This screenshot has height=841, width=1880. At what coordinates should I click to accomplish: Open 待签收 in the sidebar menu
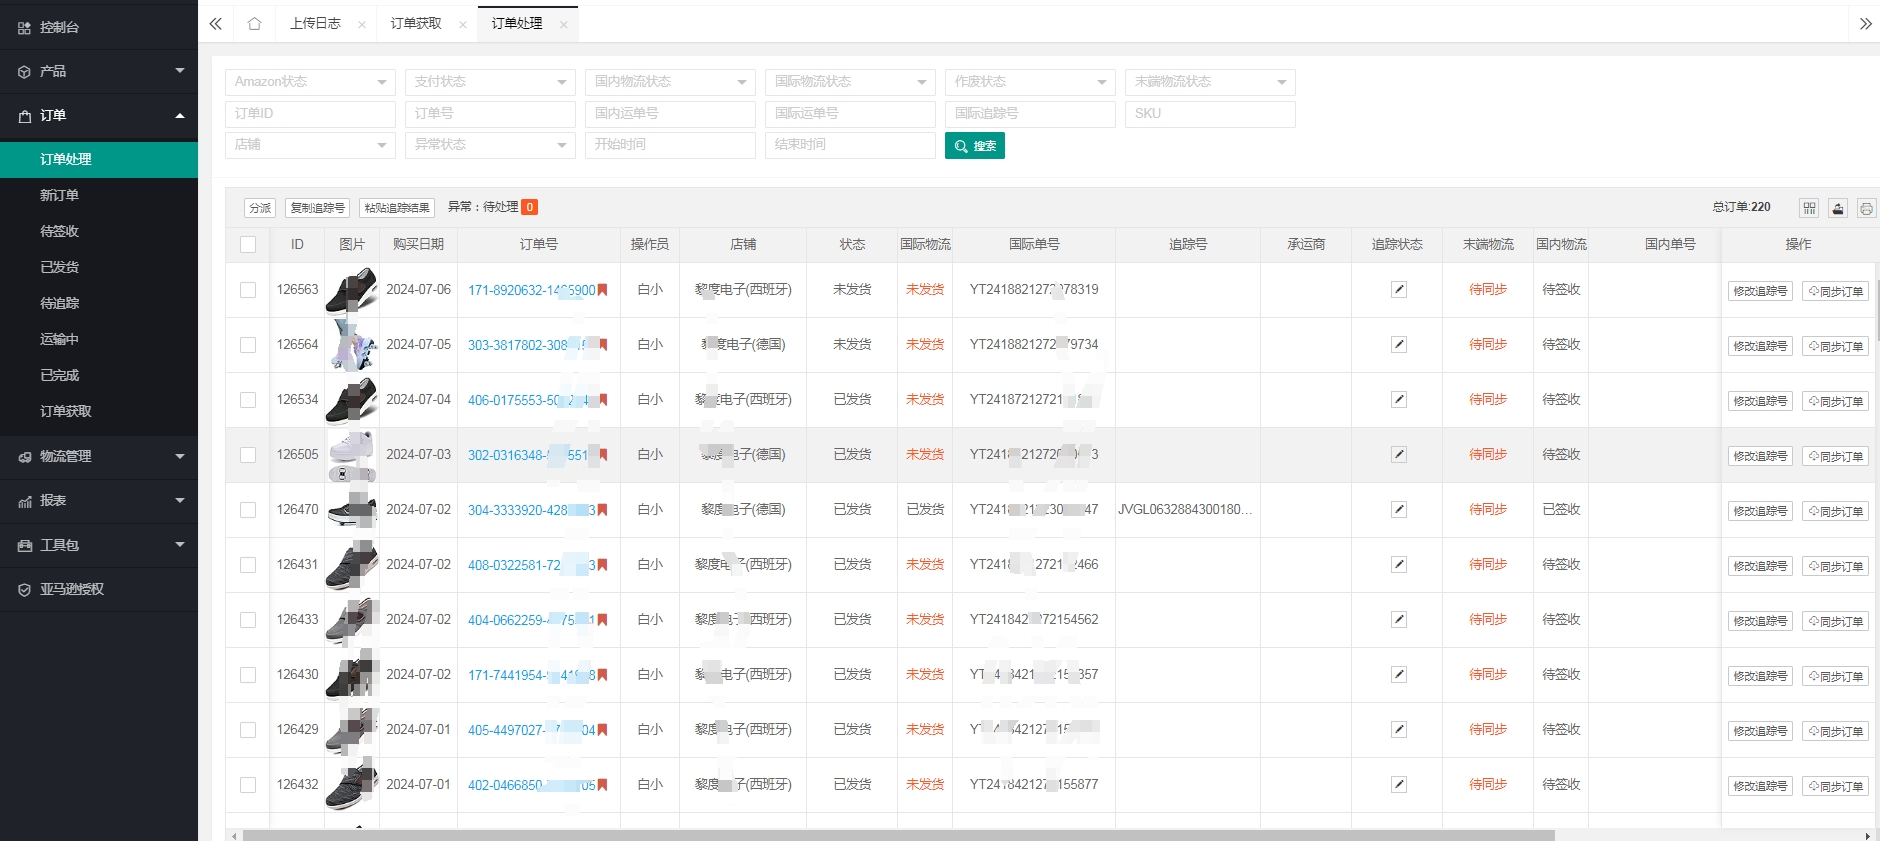click(60, 231)
